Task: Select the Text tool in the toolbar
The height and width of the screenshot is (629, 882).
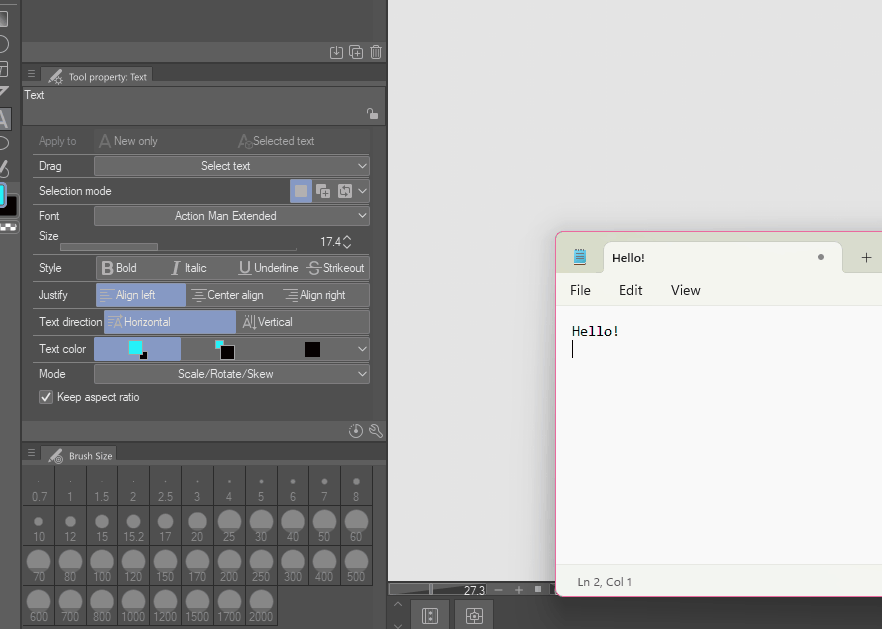Action: (x=7, y=119)
